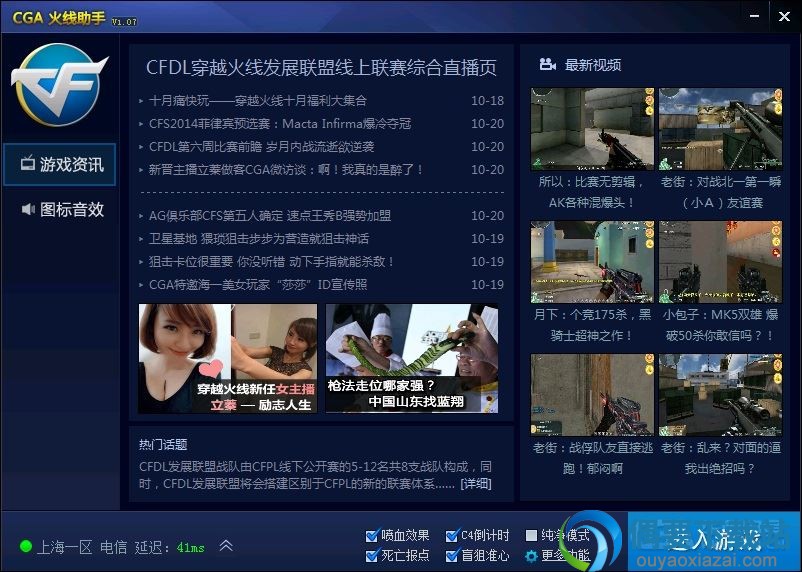Click the 进入游戏 button

[x=714, y=541]
